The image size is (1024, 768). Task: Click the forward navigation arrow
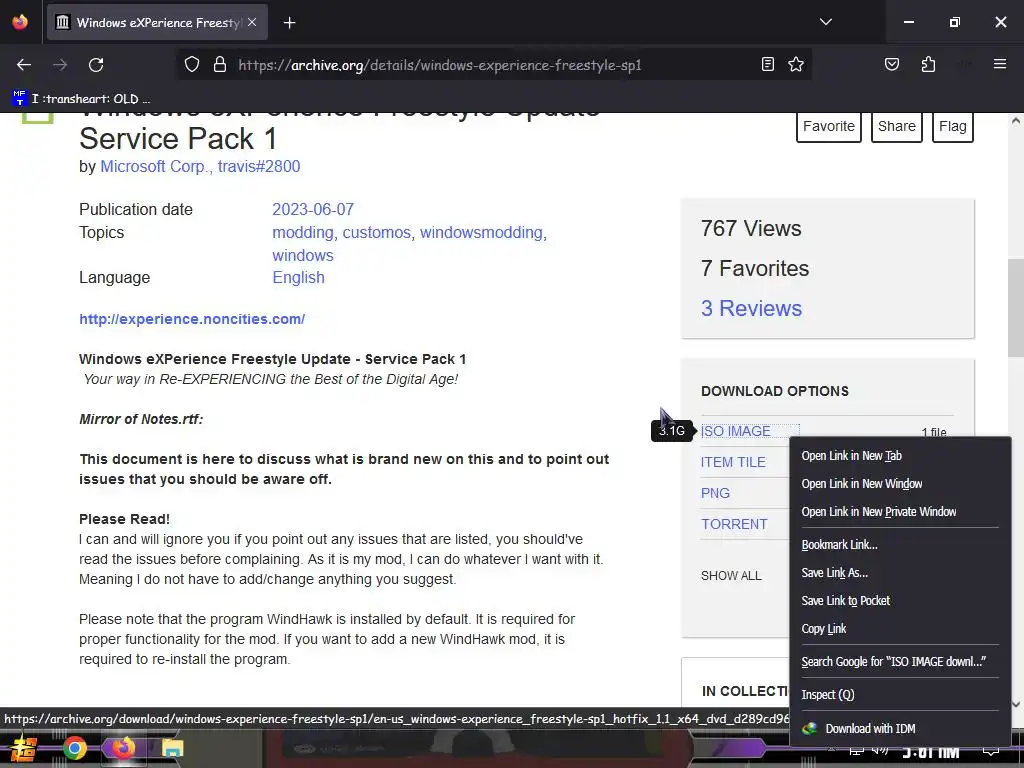coord(60,65)
